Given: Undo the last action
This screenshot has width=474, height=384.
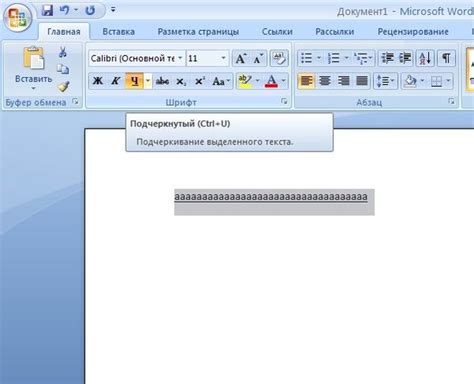Looking at the screenshot, I should 64,10.
